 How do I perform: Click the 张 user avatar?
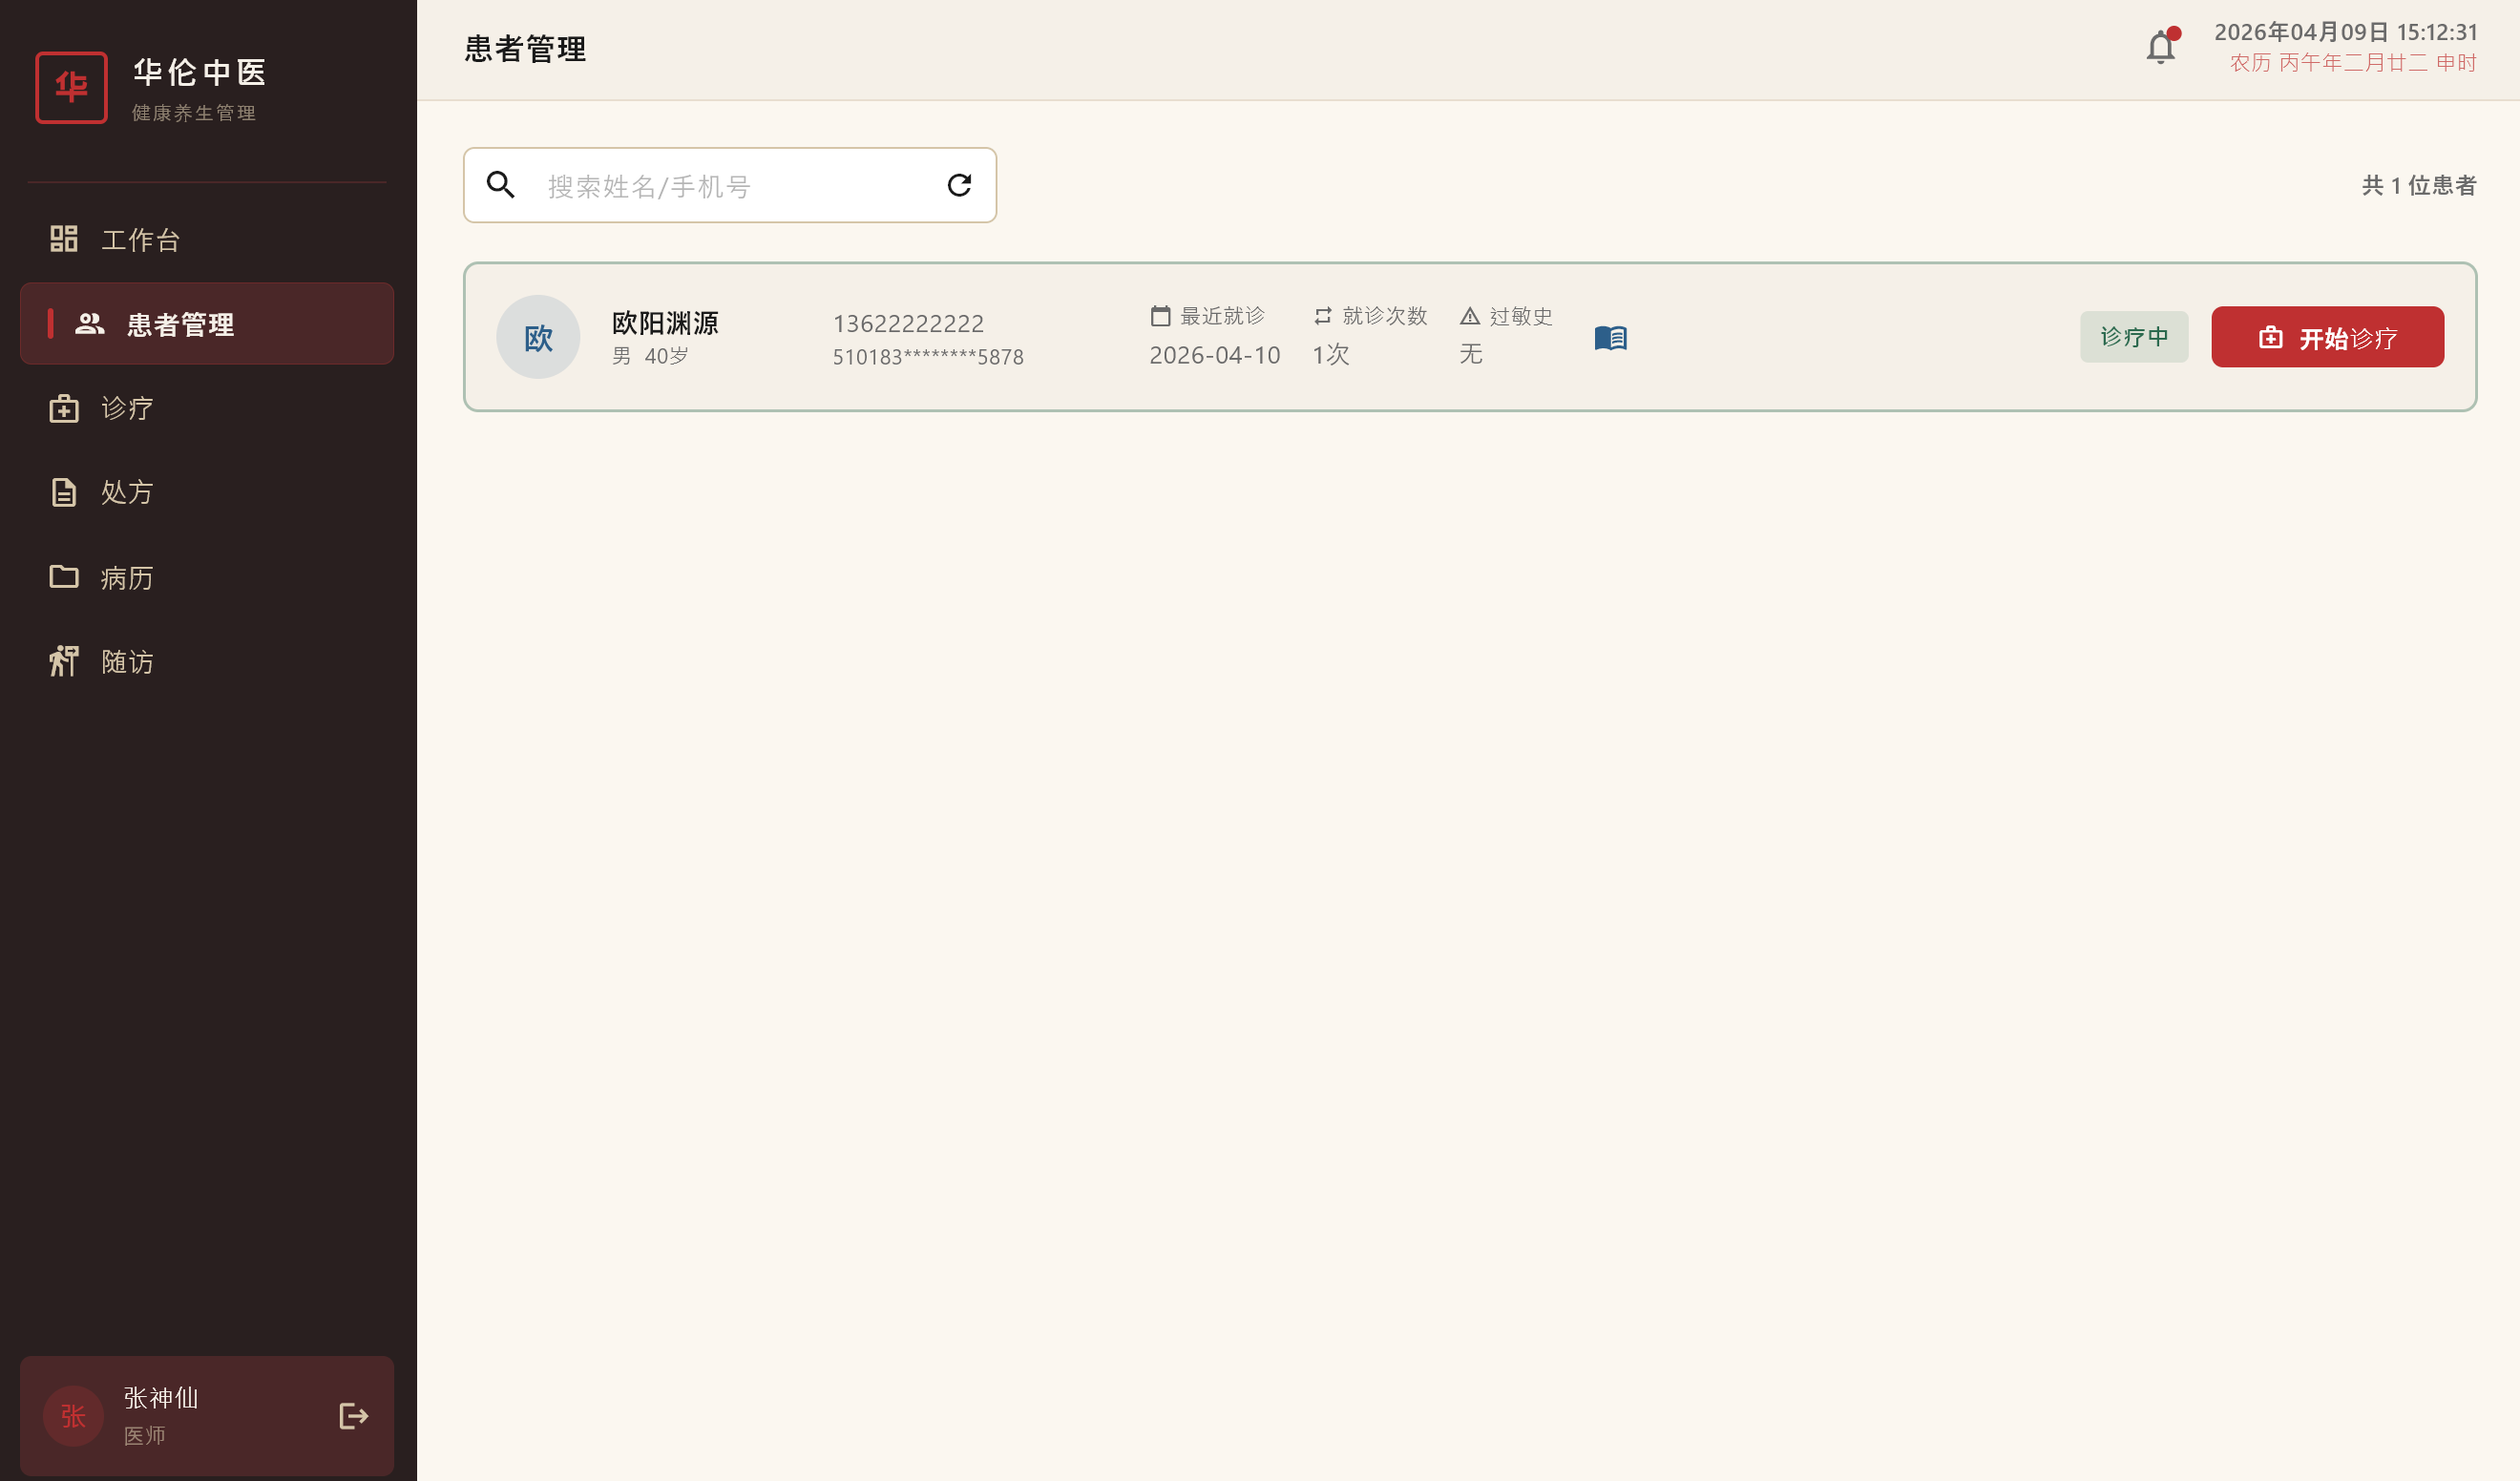(x=73, y=1415)
